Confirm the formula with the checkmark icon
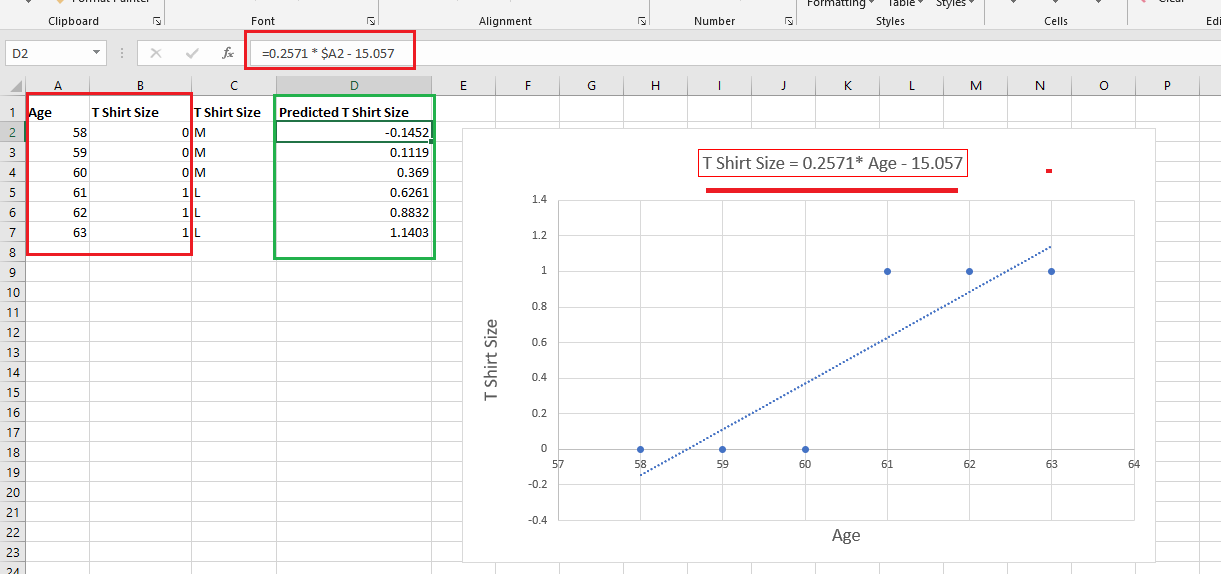This screenshot has height=574, width=1221. (192, 53)
